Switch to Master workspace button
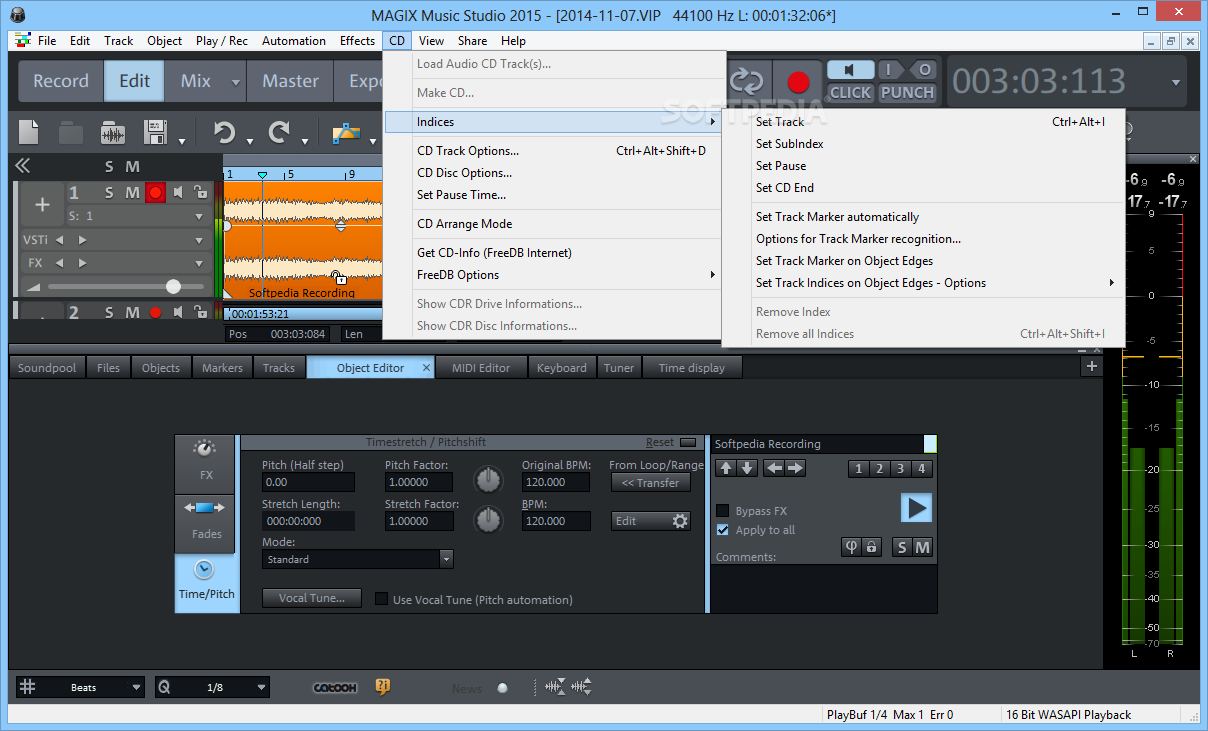This screenshot has width=1208, height=731. tap(290, 81)
